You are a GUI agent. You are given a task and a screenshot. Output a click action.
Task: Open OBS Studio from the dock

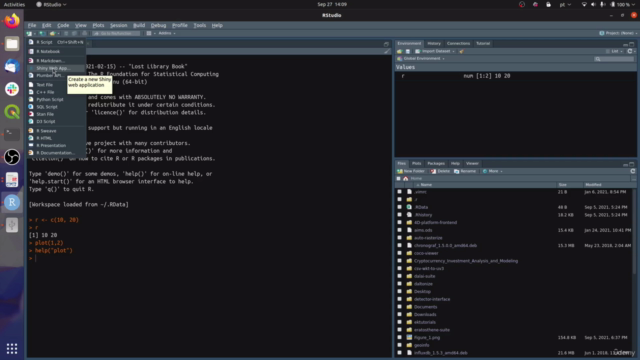[12, 157]
